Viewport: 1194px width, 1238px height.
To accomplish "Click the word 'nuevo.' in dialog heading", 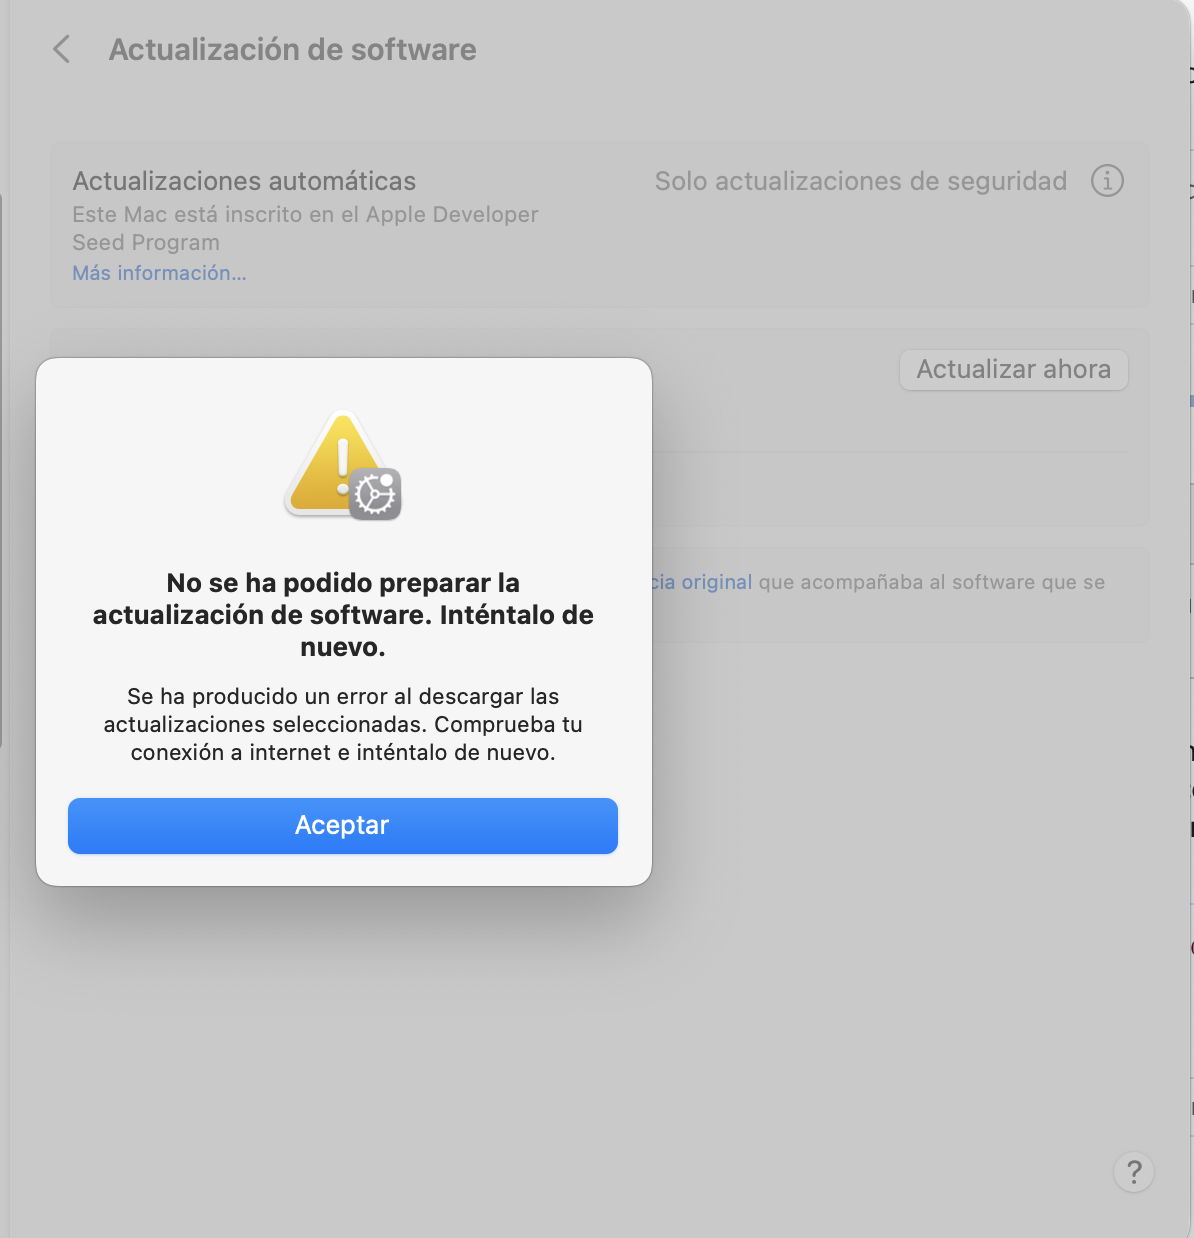I will (x=343, y=647).
